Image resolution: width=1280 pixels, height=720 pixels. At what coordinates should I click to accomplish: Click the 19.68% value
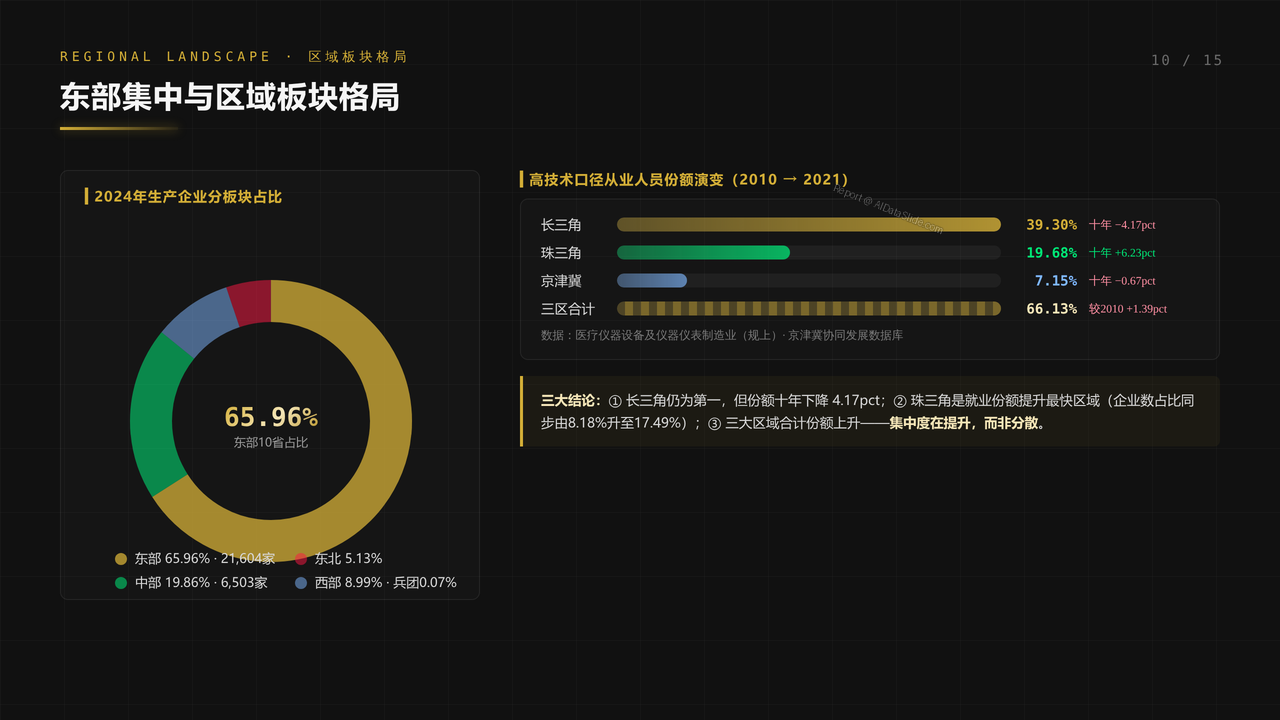tap(1052, 253)
